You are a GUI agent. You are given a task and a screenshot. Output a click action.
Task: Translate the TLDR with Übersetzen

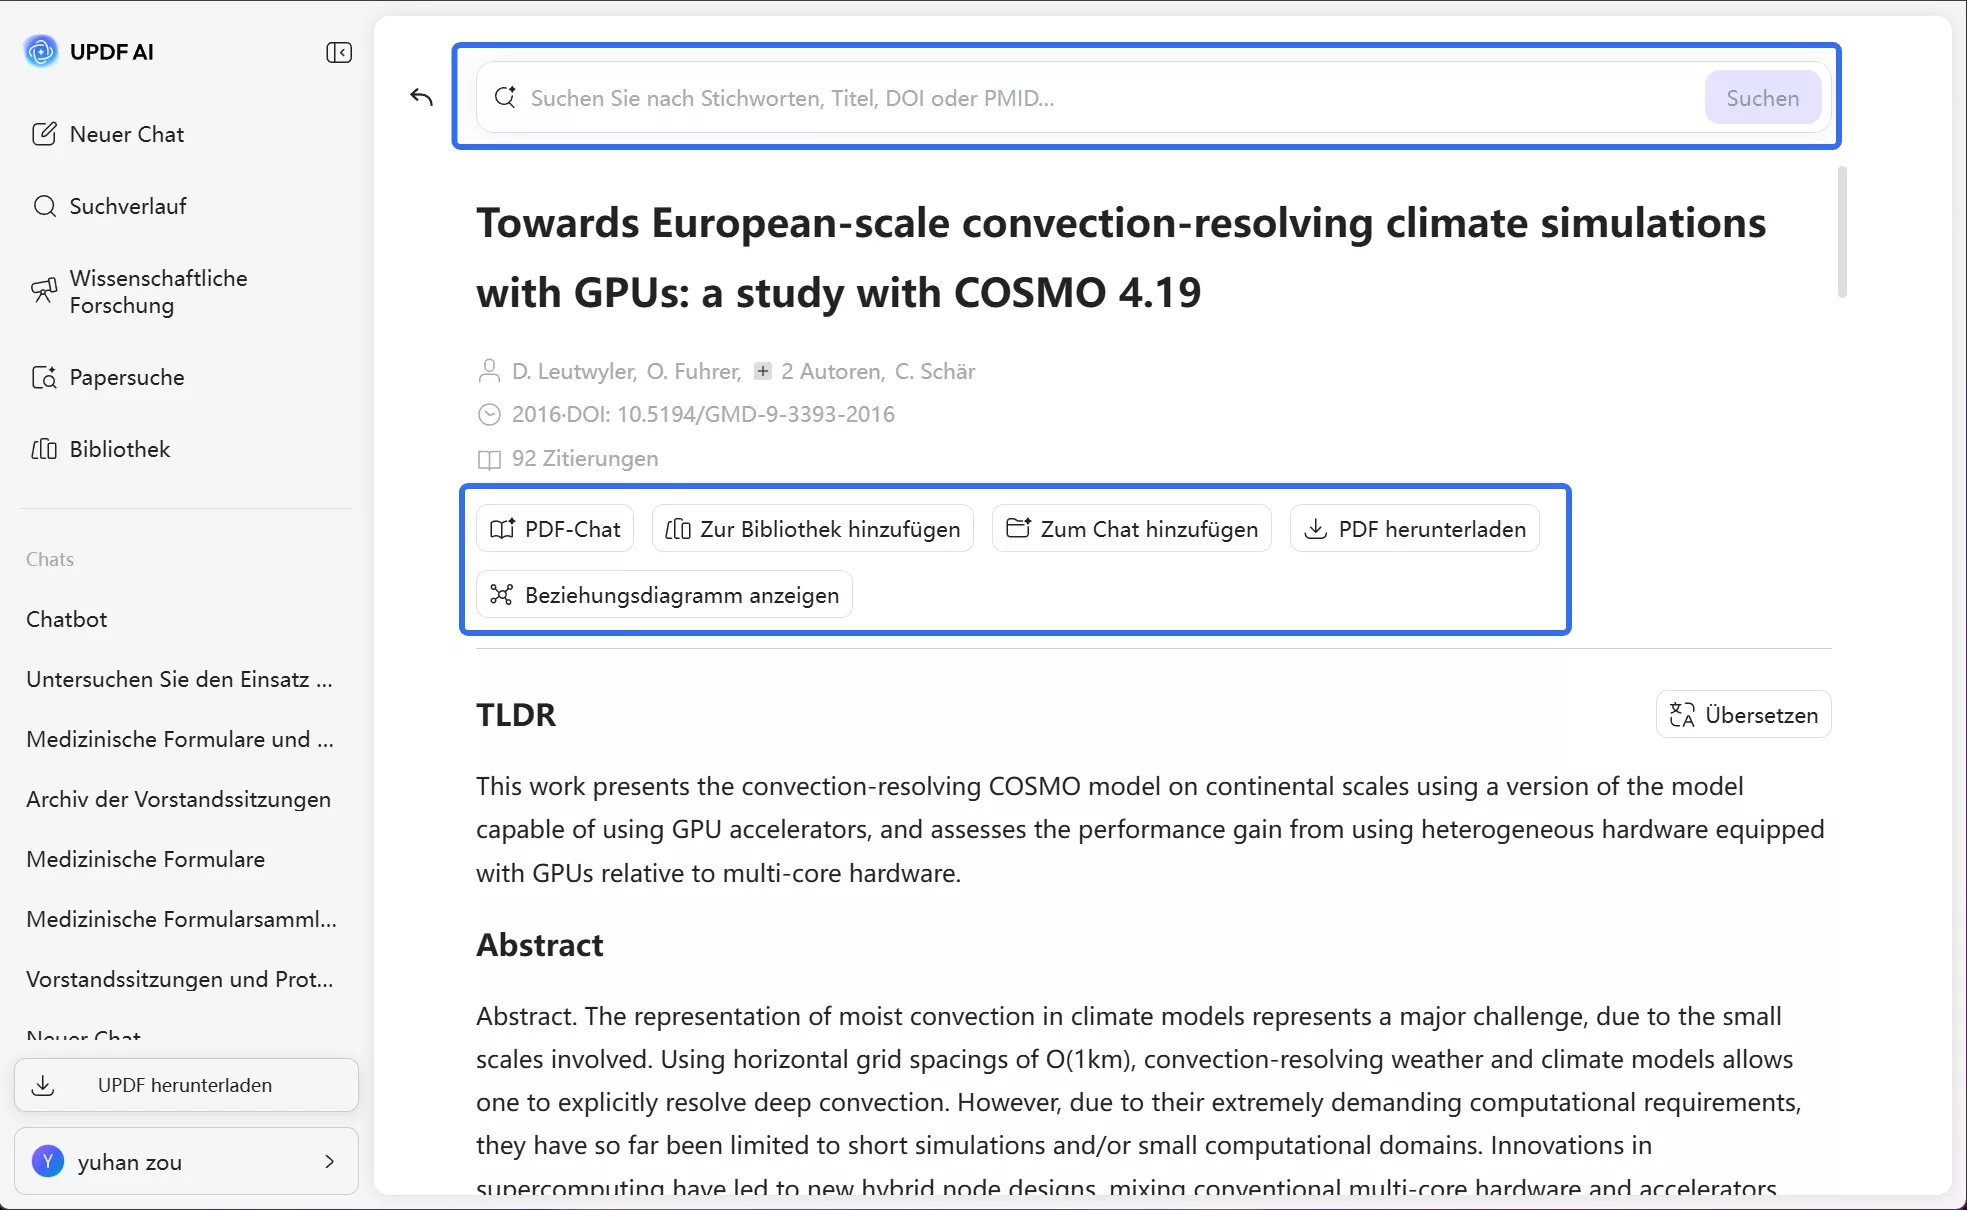point(1743,715)
